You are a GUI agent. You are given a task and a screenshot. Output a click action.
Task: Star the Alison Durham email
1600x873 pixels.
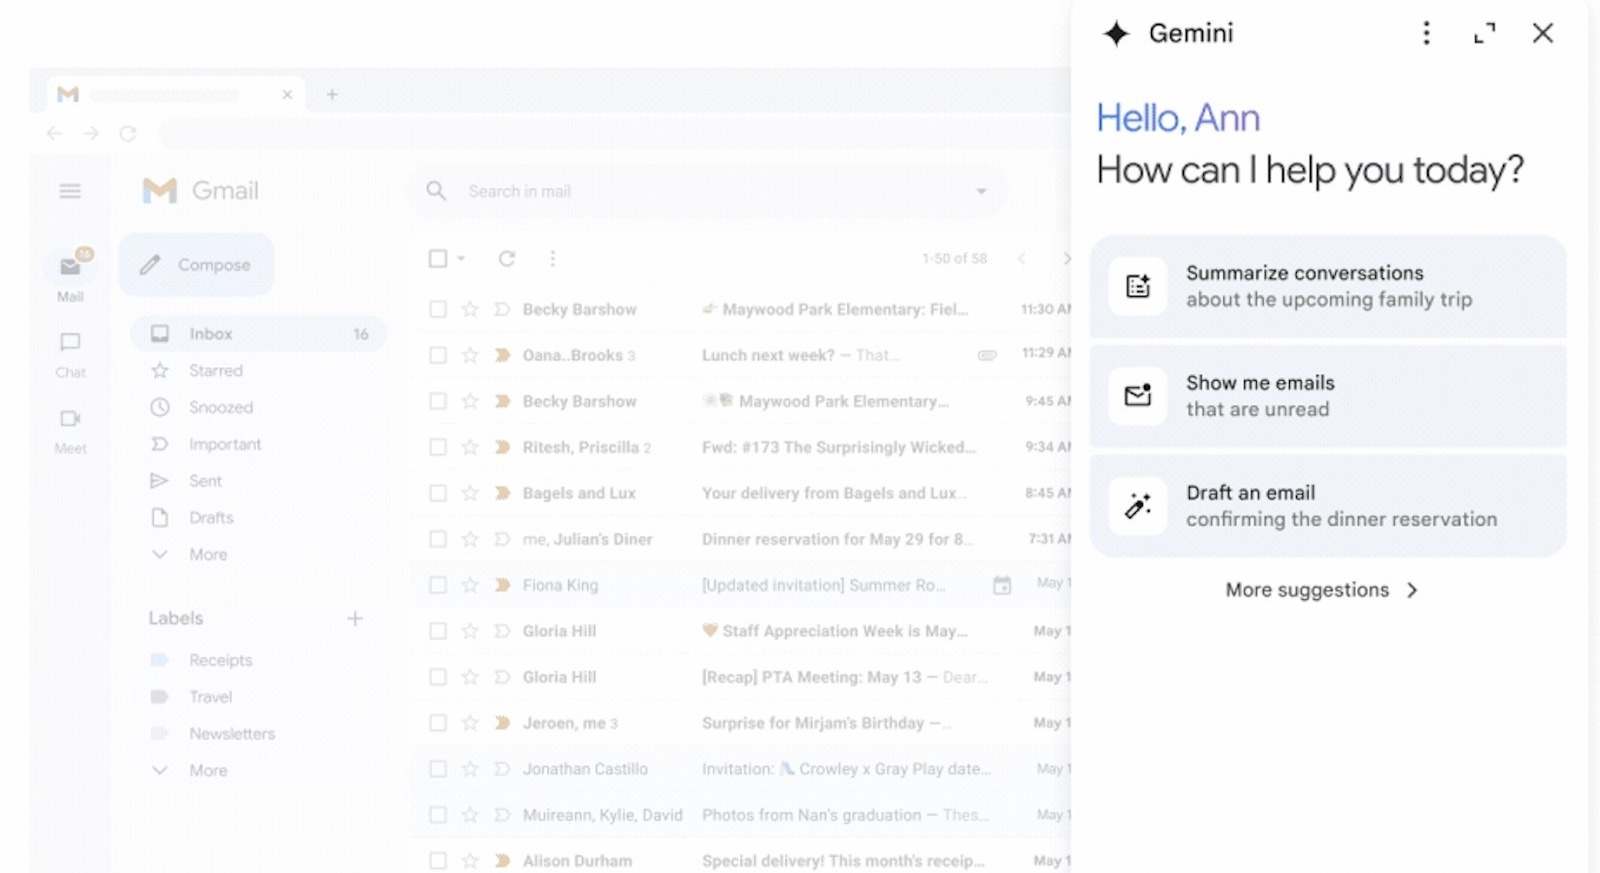(470, 861)
